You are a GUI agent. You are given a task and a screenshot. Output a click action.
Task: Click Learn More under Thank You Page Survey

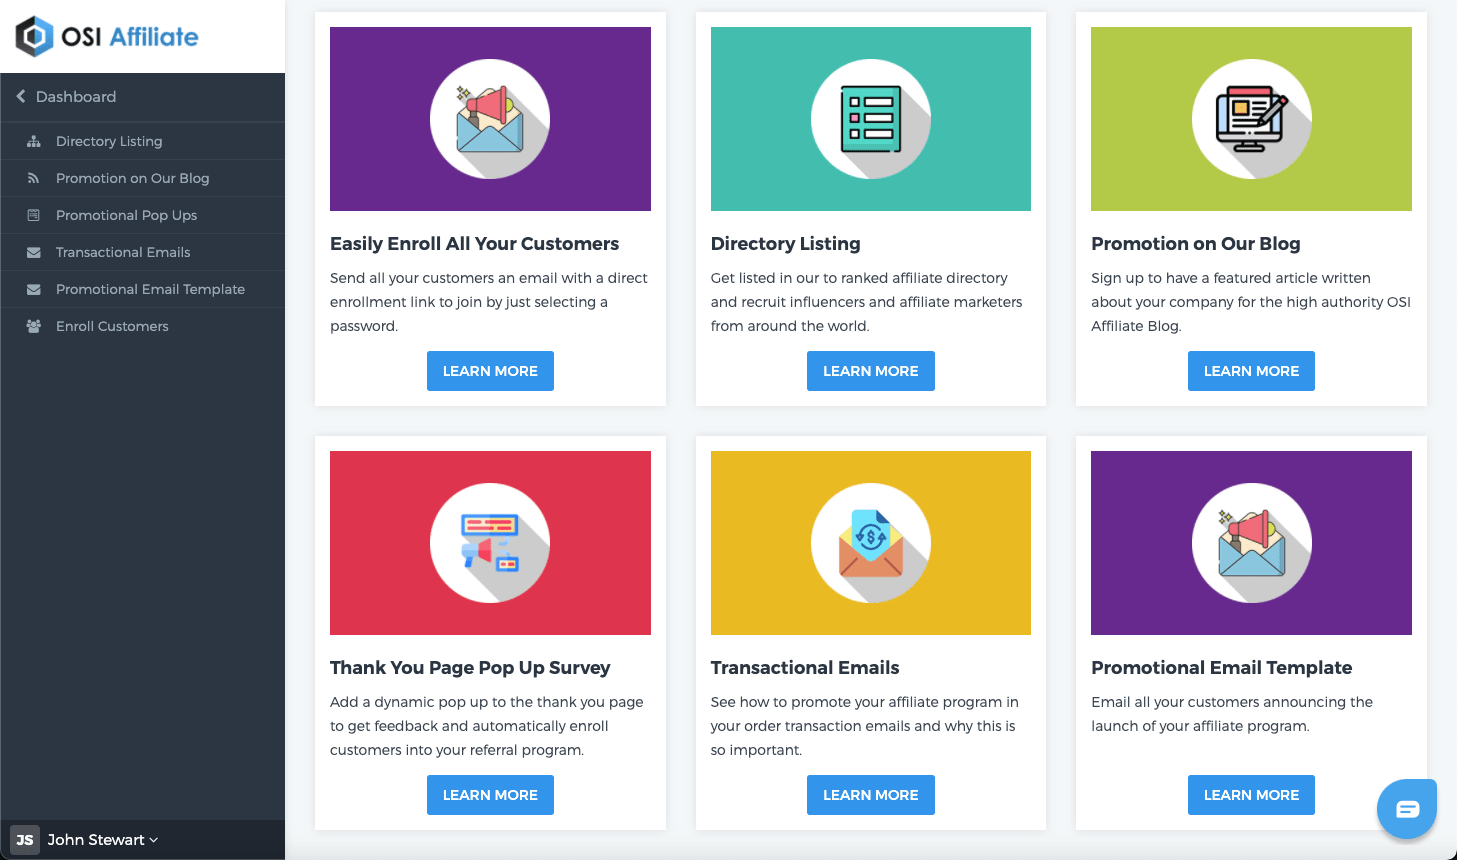click(x=490, y=795)
